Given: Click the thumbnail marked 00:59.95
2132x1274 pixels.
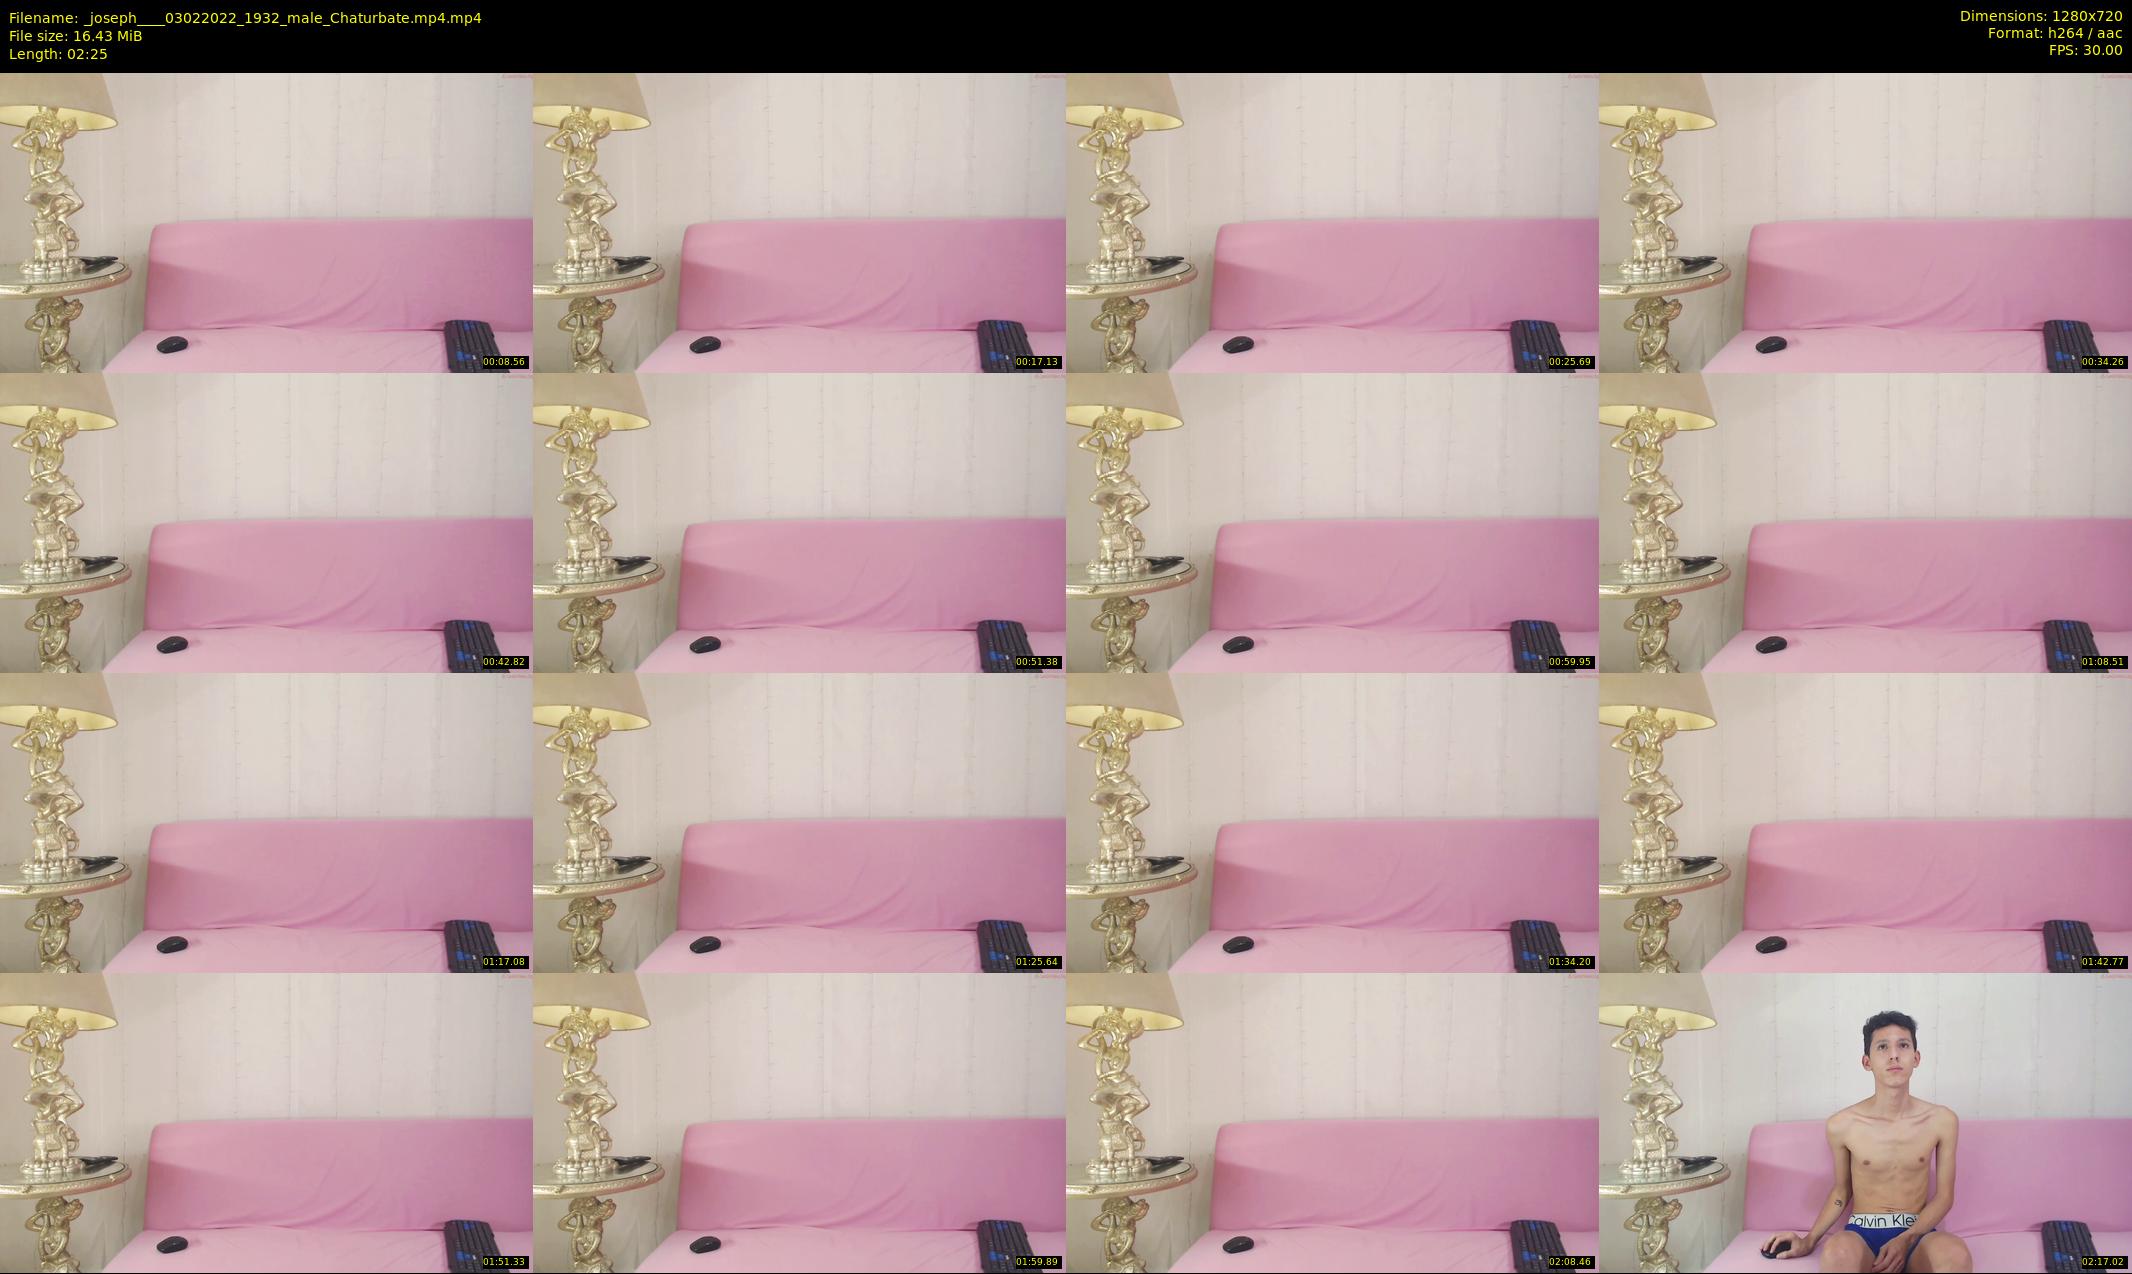Looking at the screenshot, I should 1332,522.
